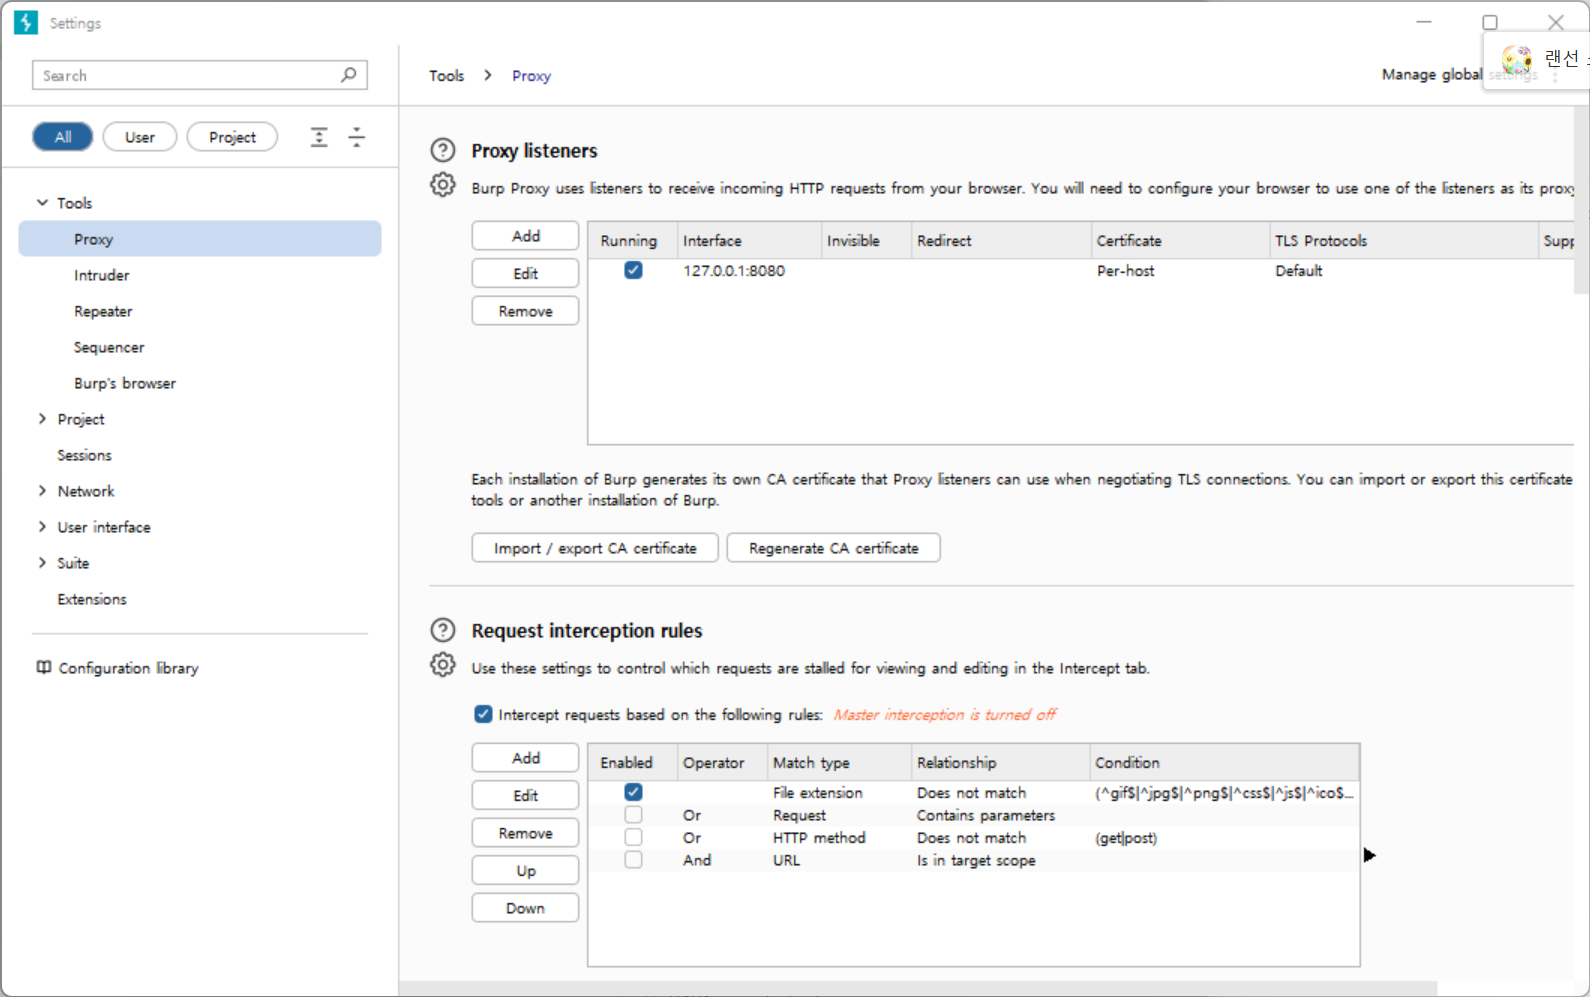Image resolution: width=1590 pixels, height=997 pixels.
Task: Focus the settings Search field
Action: 200,75
